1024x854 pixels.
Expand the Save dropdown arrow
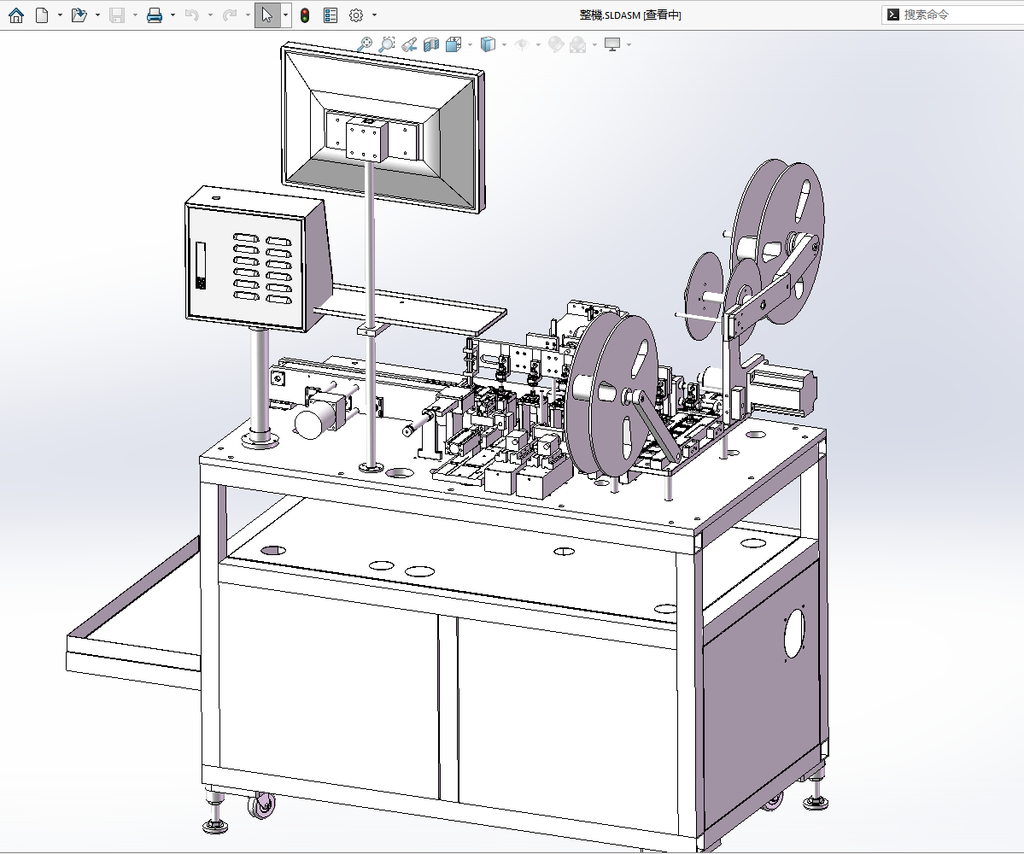135,15
